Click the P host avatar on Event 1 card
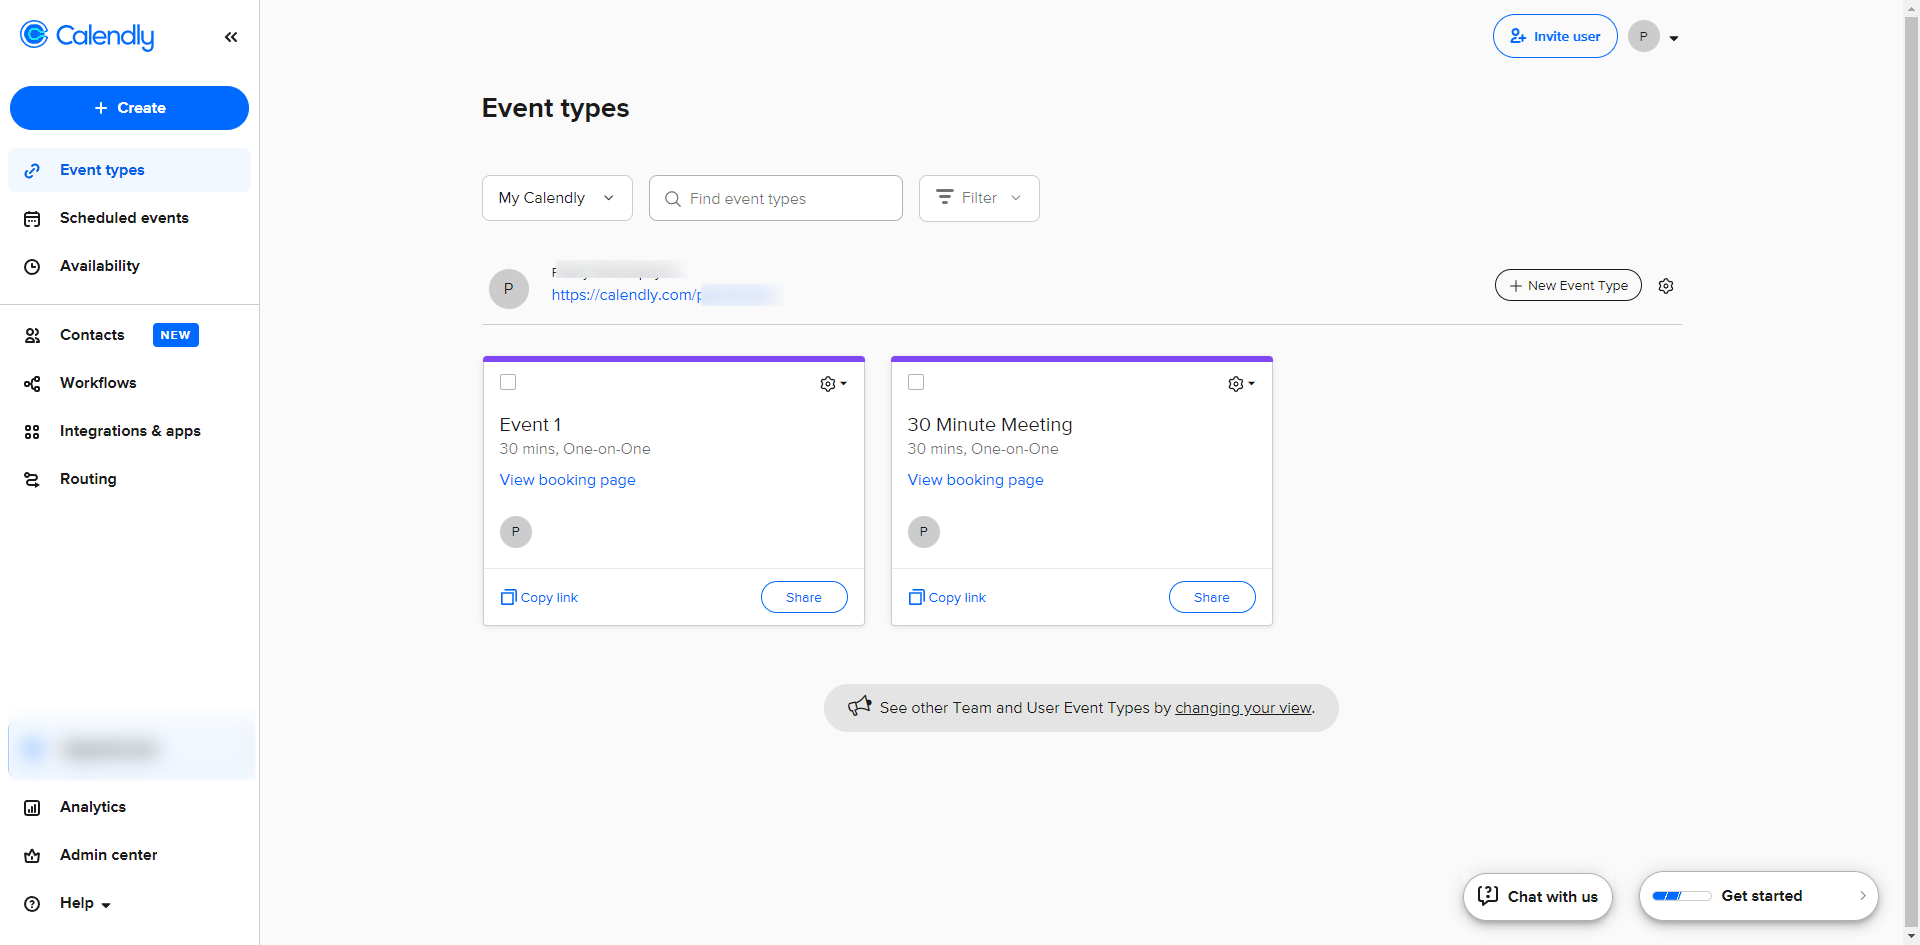 (x=516, y=532)
